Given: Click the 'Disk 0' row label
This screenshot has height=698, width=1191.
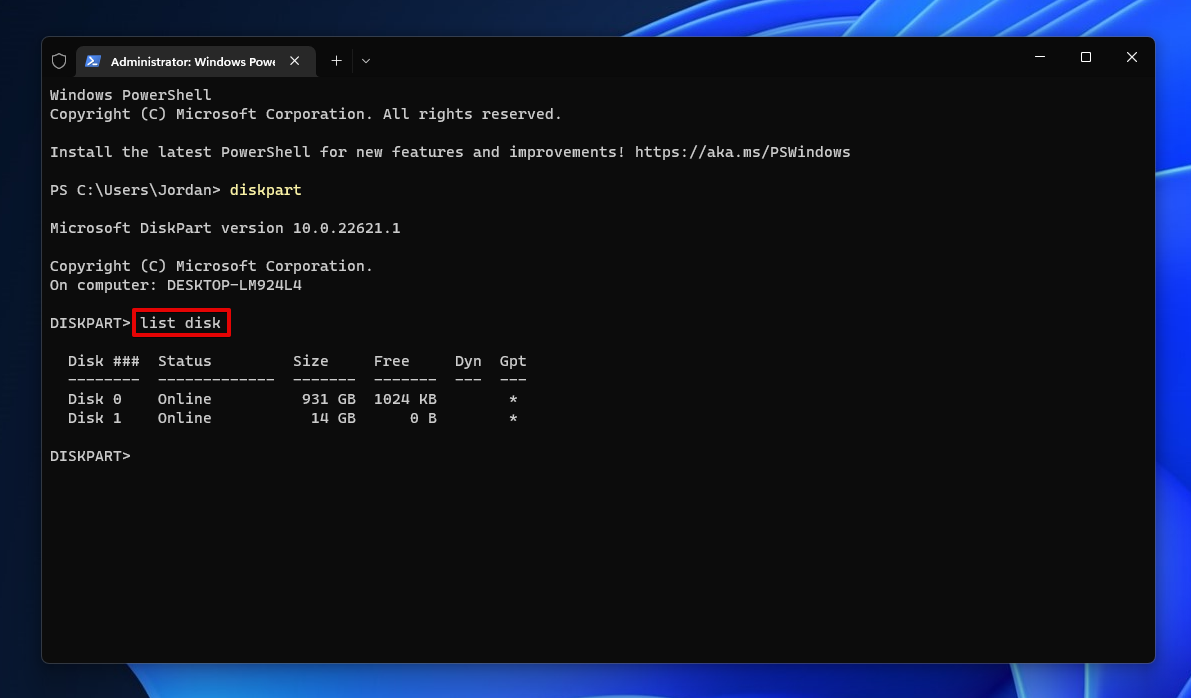Looking at the screenshot, I should (x=94, y=399).
